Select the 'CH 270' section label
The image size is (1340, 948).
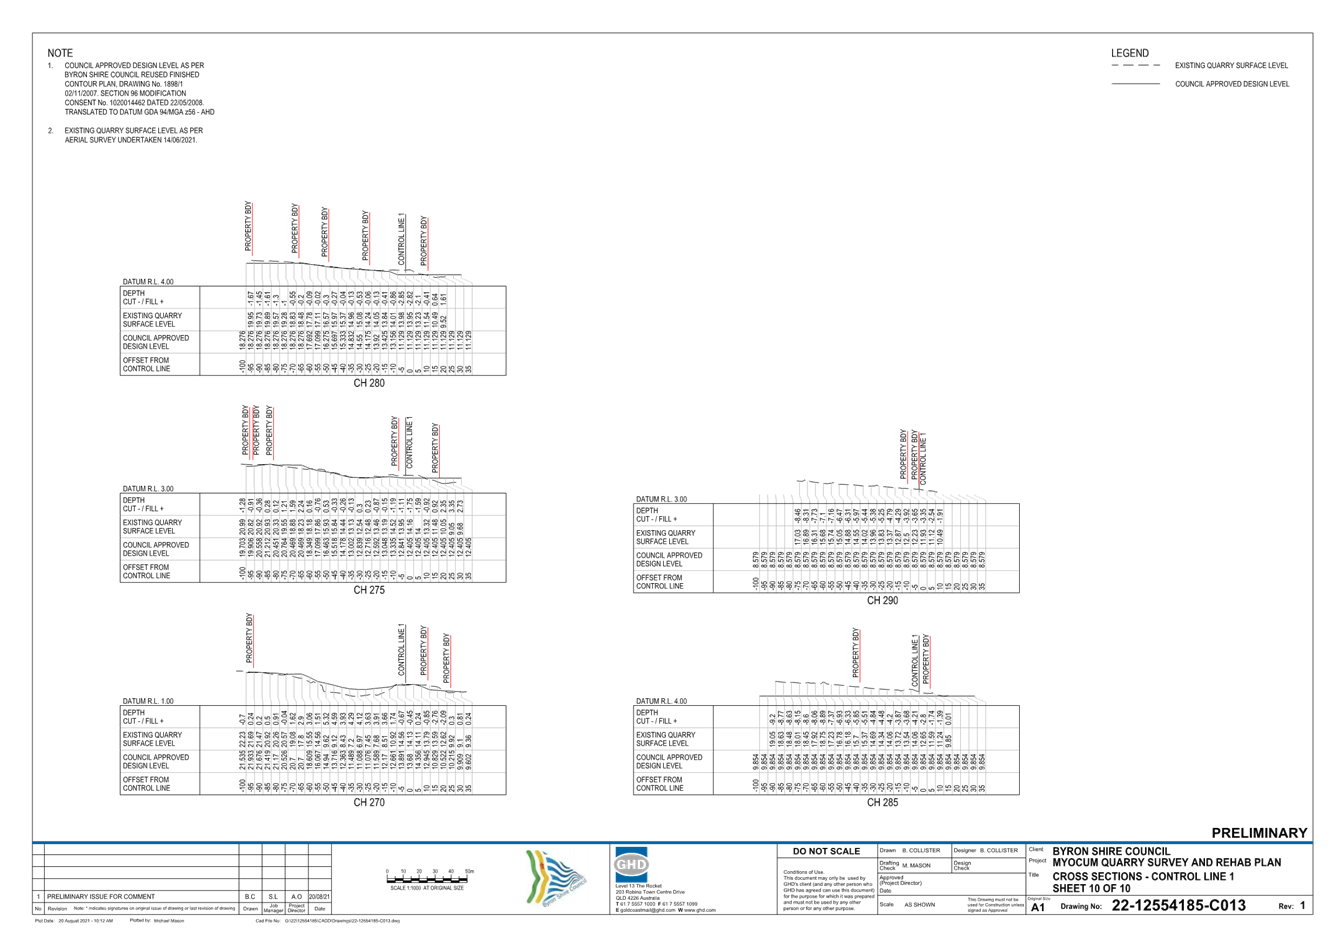[x=369, y=802]
